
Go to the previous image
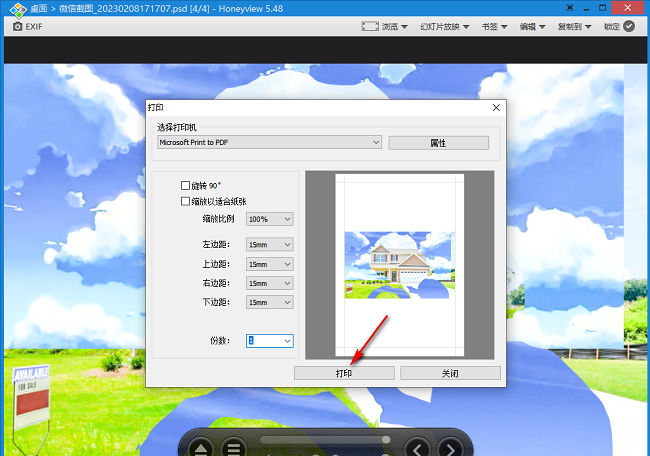point(418,449)
